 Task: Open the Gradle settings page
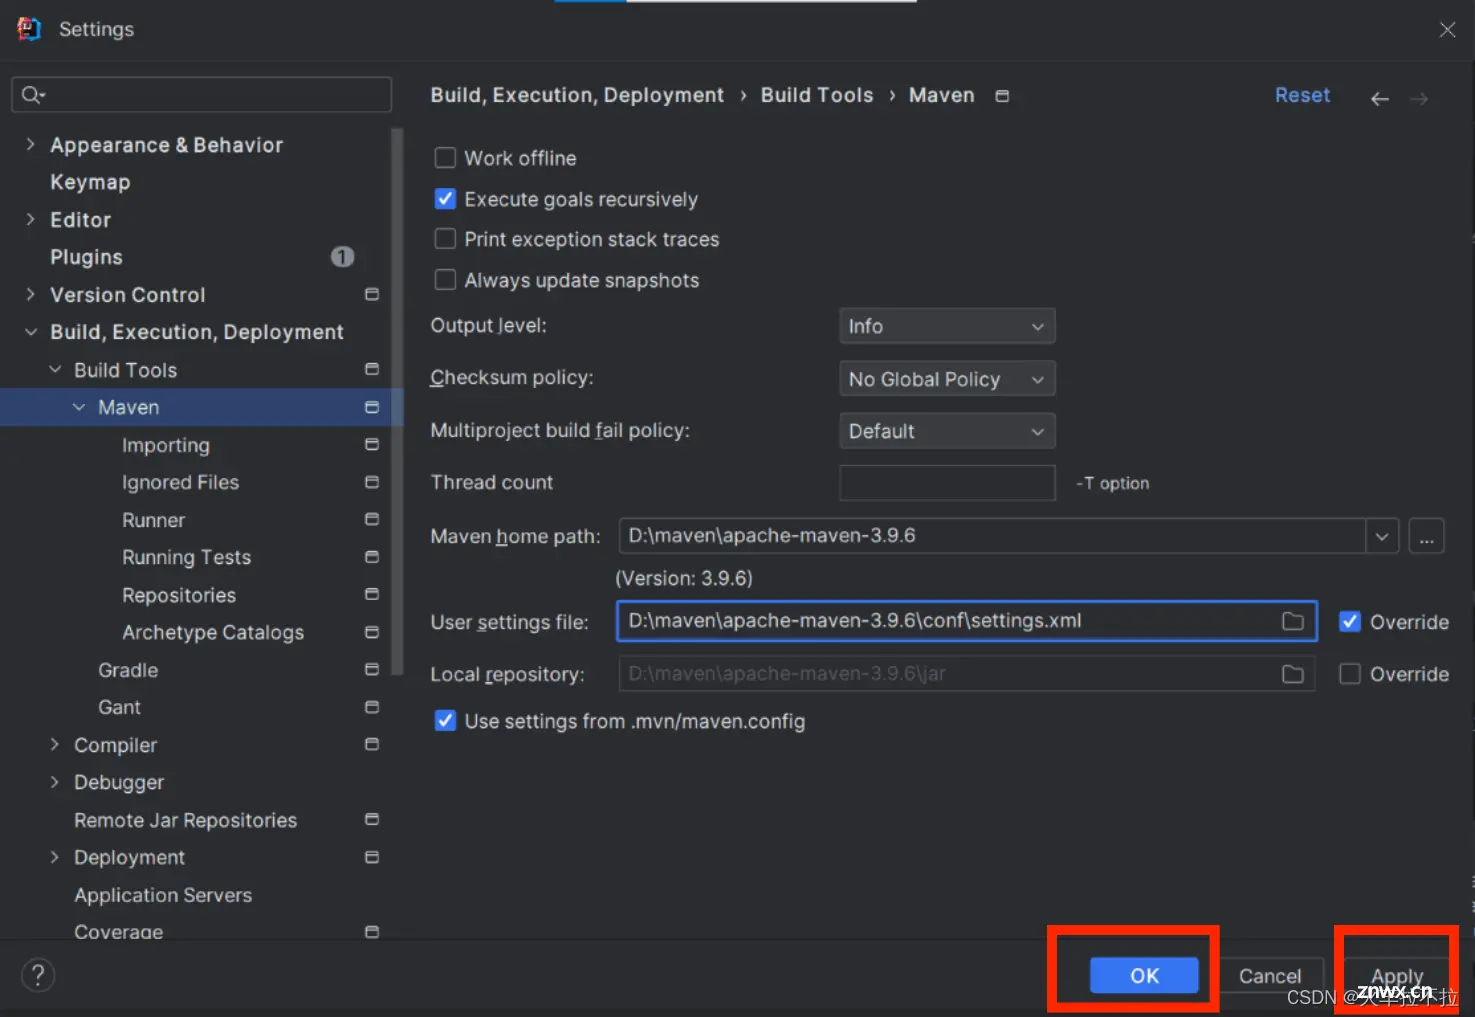click(128, 670)
